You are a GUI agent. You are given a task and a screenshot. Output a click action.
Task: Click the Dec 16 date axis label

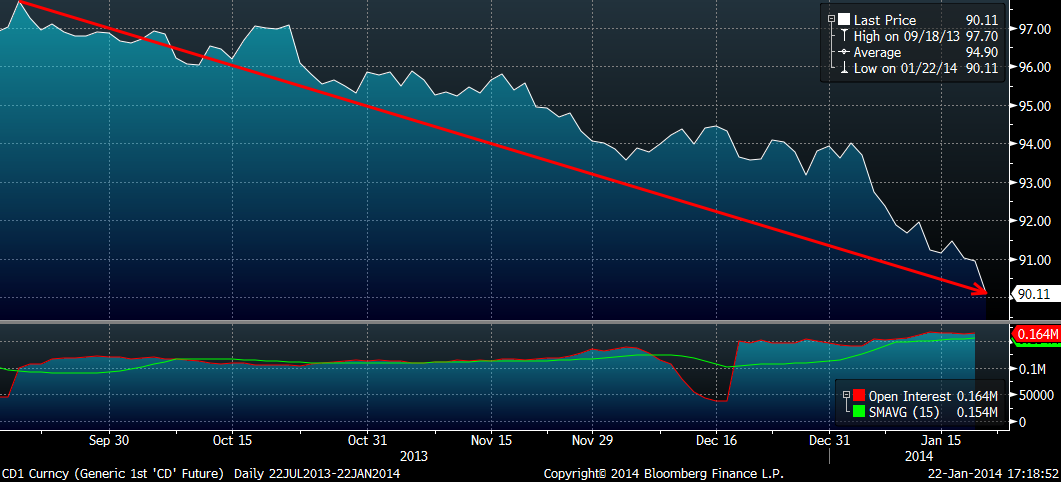(x=717, y=440)
